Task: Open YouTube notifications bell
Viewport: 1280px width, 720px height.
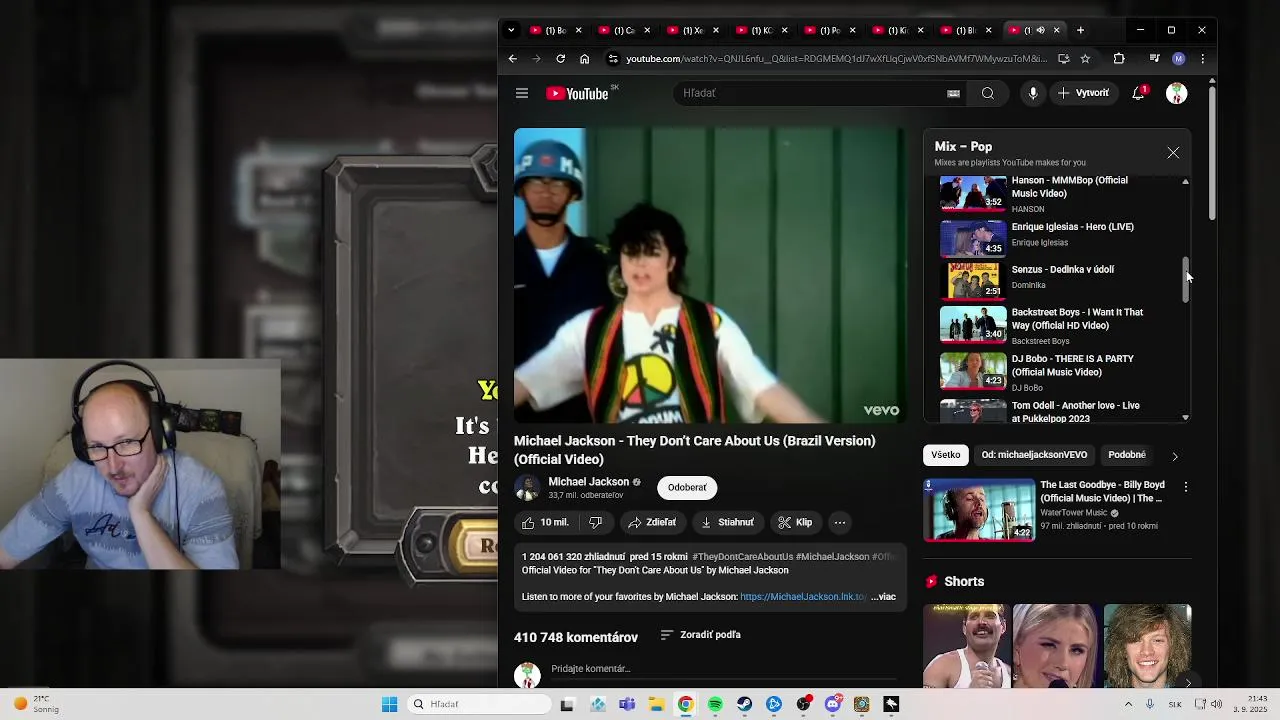Action: pyautogui.click(x=1138, y=93)
